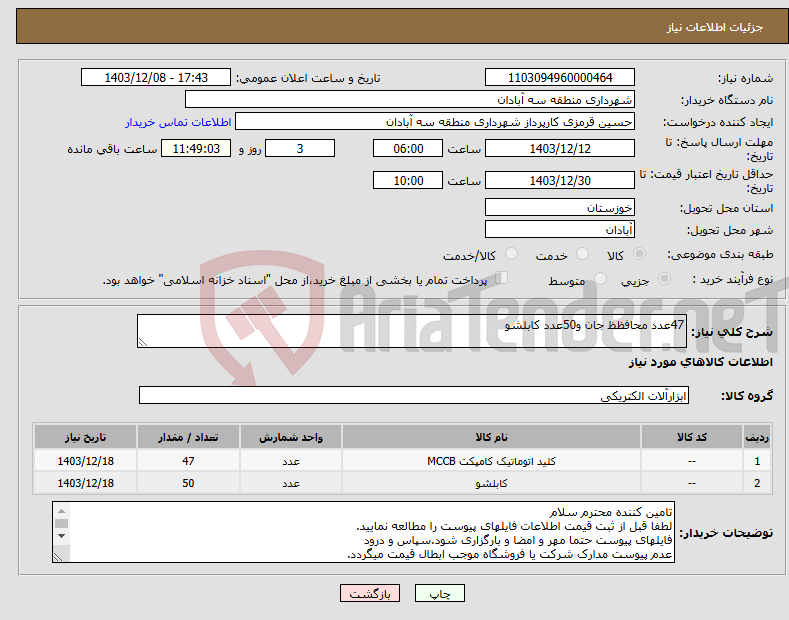Select the متوسط purchase type radio
The image size is (789, 620).
coord(600,278)
